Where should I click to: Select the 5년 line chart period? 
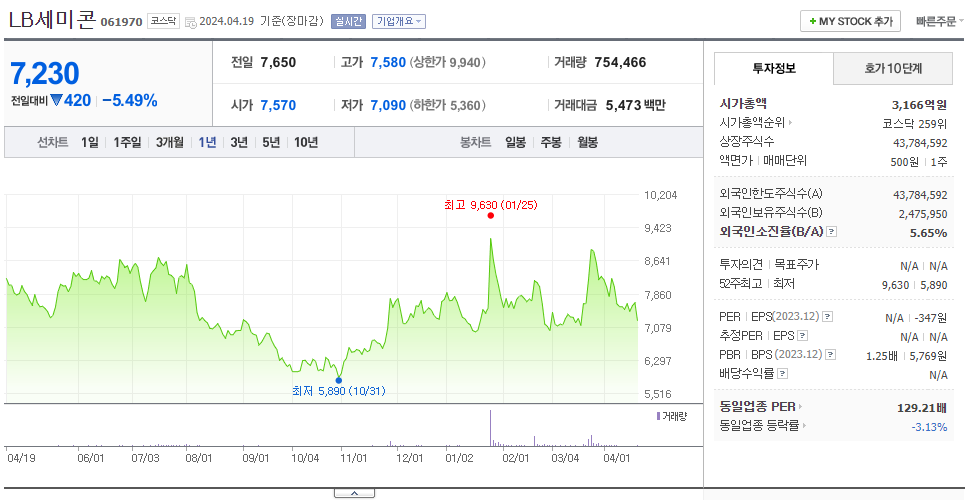(x=271, y=143)
